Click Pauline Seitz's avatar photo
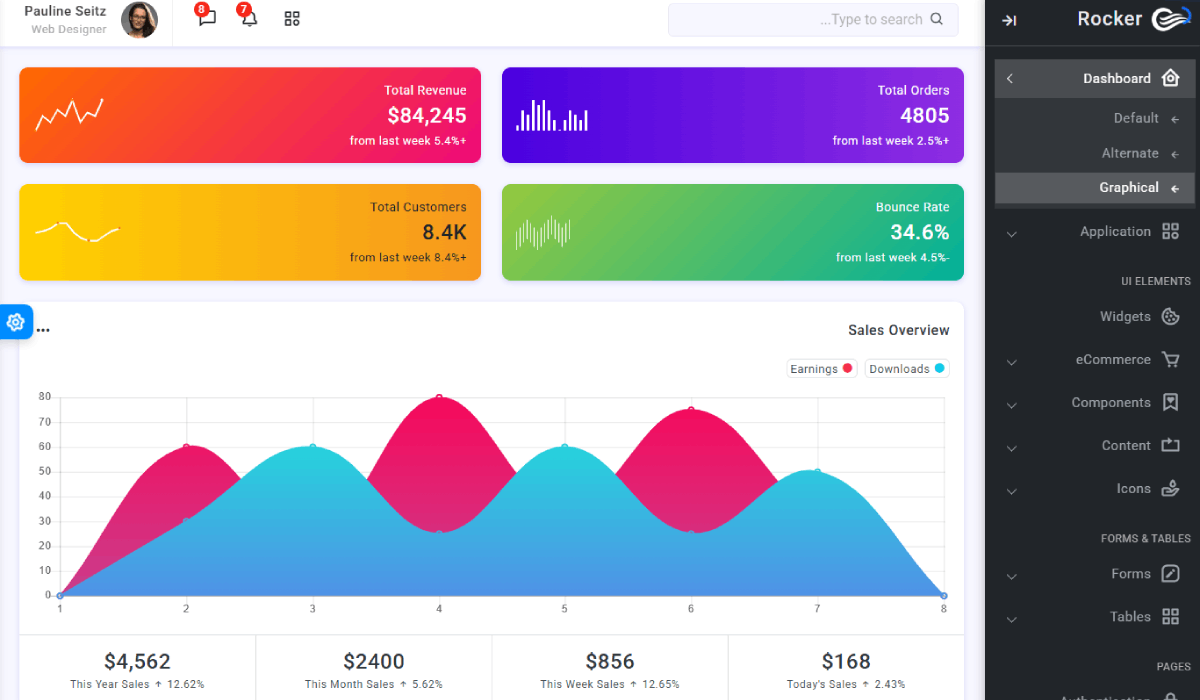Image resolution: width=1200 pixels, height=700 pixels. [139, 20]
